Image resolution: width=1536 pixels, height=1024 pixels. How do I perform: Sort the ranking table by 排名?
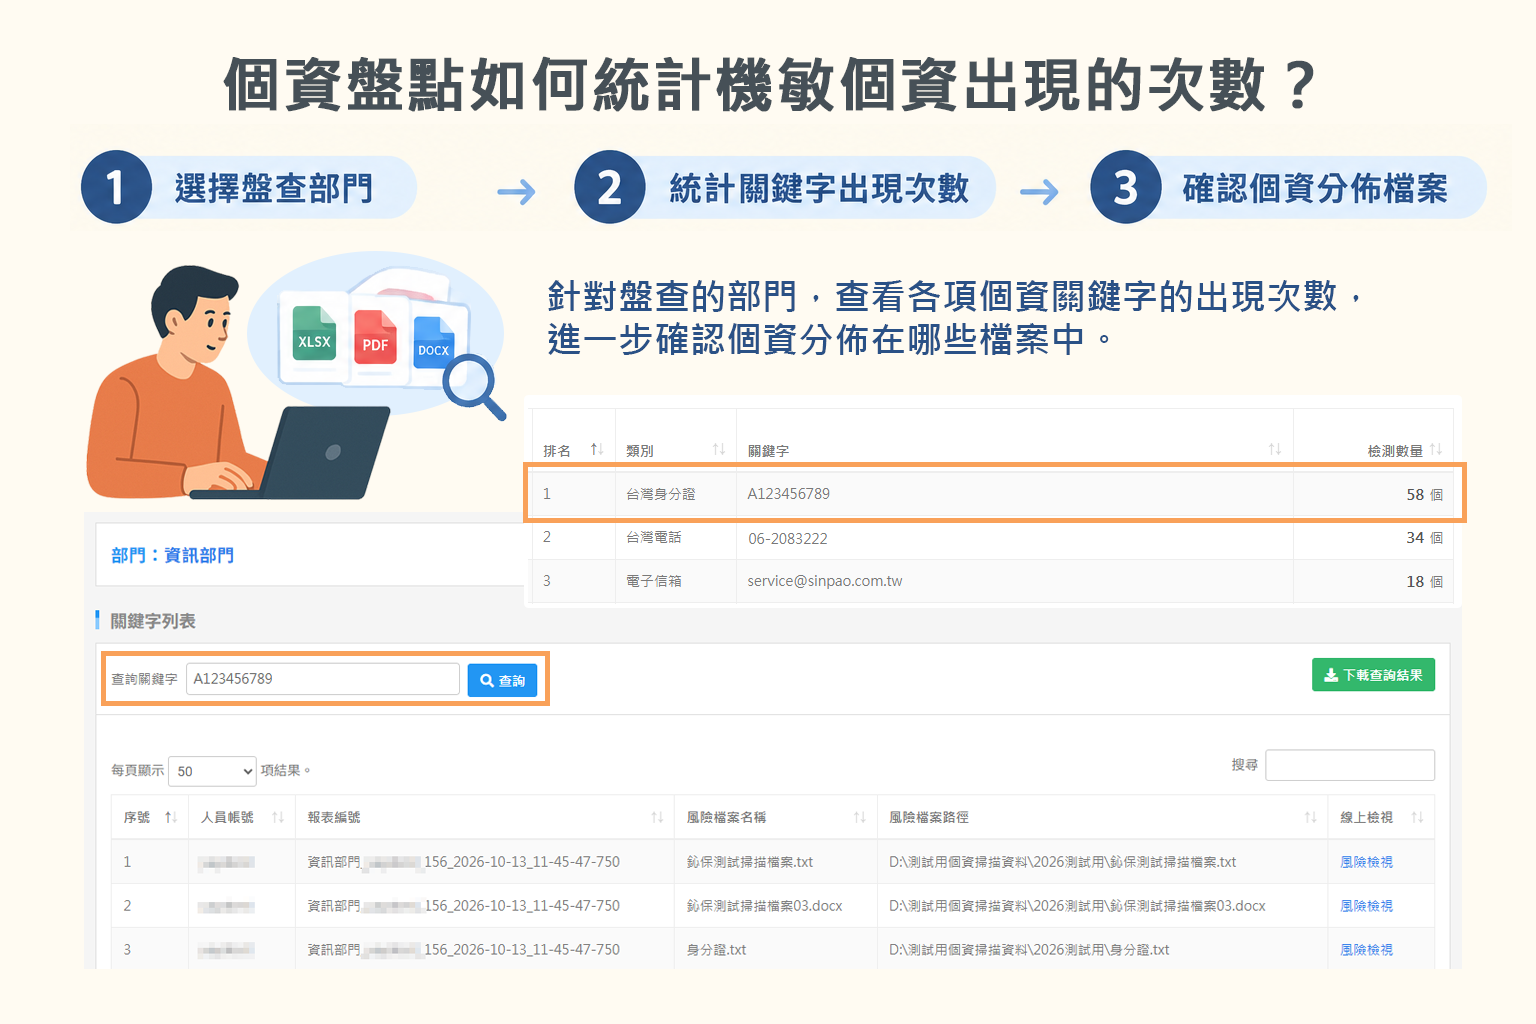click(x=597, y=450)
